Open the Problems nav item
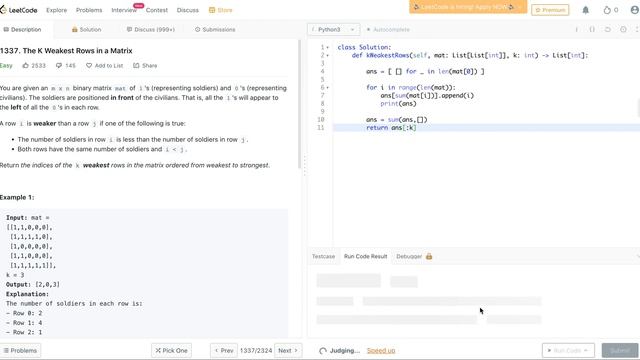The height and width of the screenshot is (360, 640). click(89, 10)
